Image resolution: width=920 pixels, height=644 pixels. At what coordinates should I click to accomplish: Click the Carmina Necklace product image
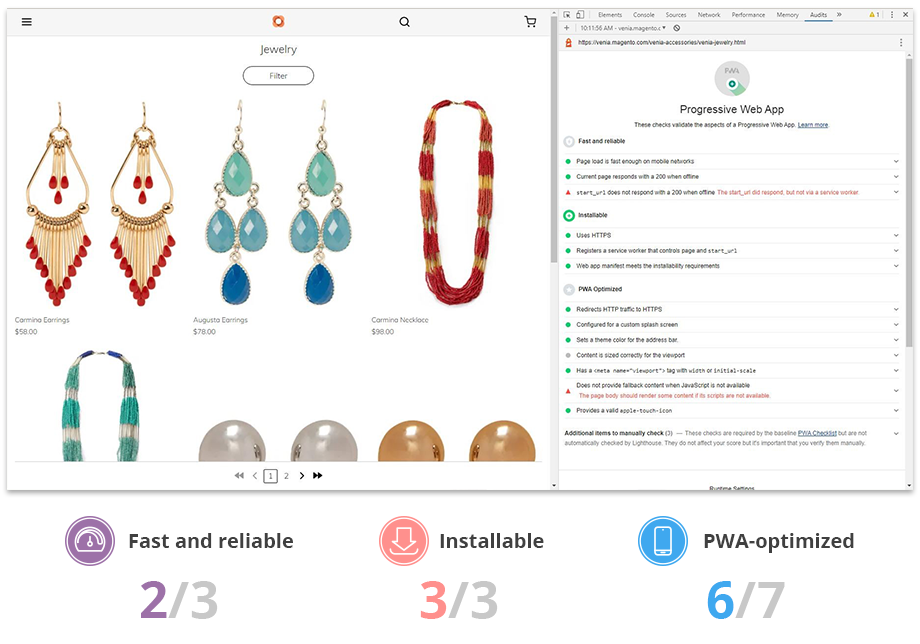[456, 202]
